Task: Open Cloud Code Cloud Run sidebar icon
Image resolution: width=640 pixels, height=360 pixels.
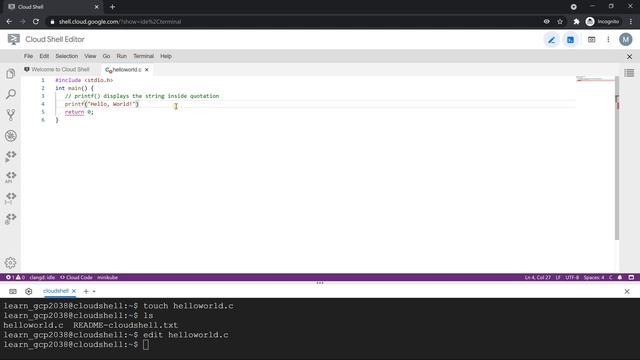Action: (11, 156)
